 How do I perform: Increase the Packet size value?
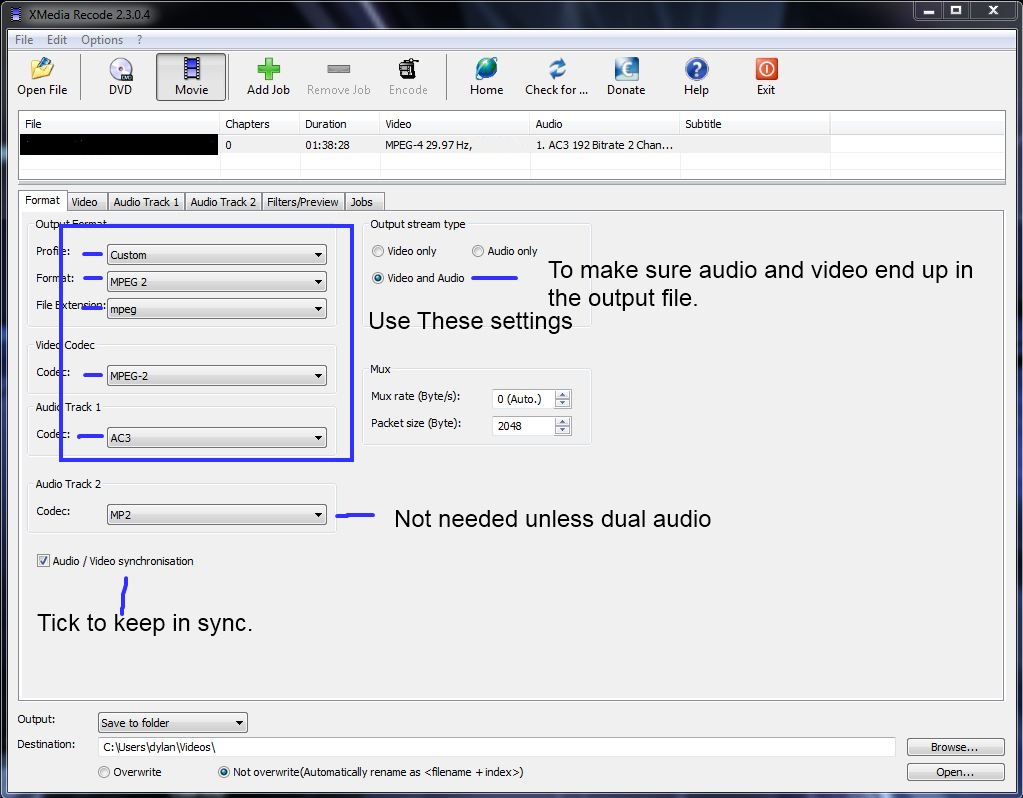pyautogui.click(x=562, y=422)
